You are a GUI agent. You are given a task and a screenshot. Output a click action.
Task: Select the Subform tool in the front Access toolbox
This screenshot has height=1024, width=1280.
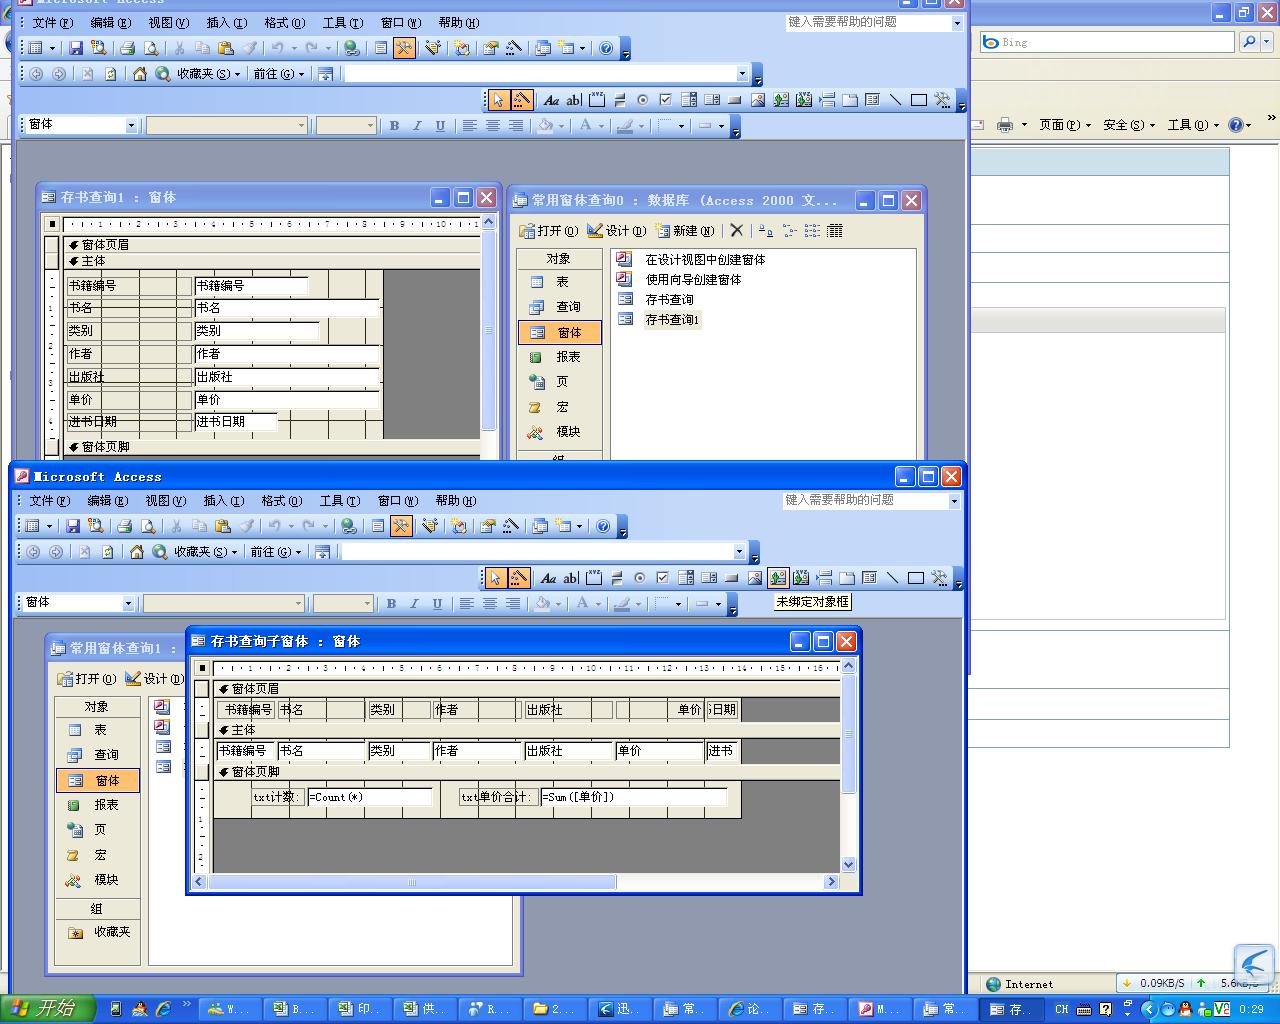(870, 578)
